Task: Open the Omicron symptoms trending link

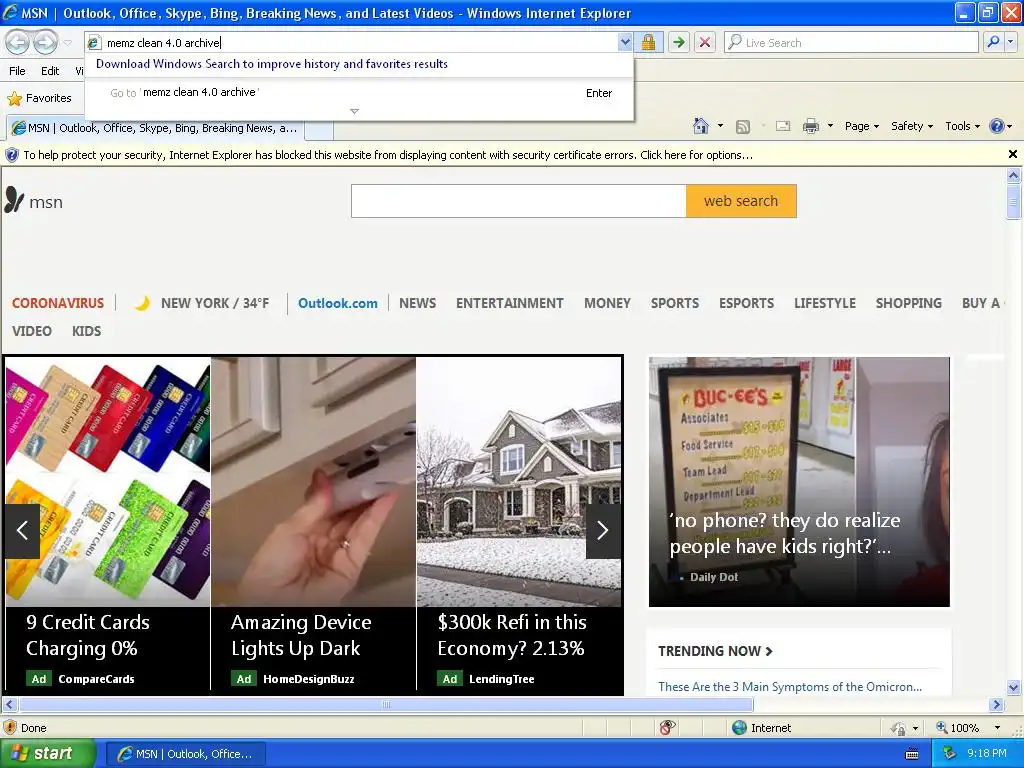Action: click(x=790, y=686)
